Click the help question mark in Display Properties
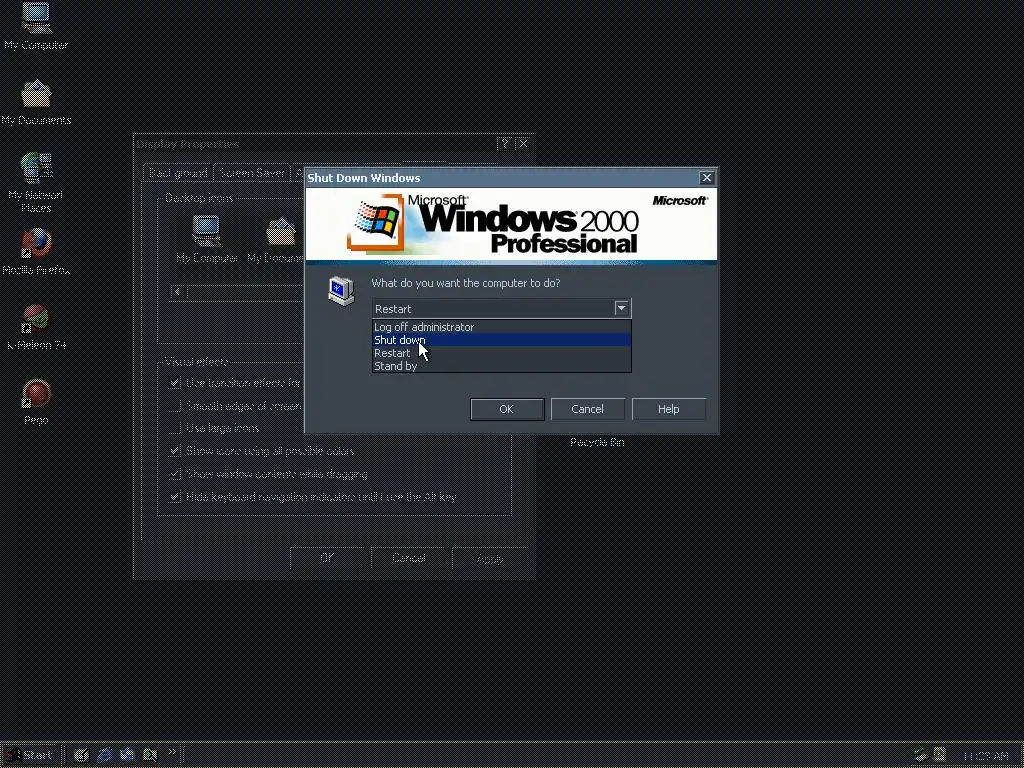Image resolution: width=1024 pixels, height=768 pixels. pyautogui.click(x=504, y=144)
